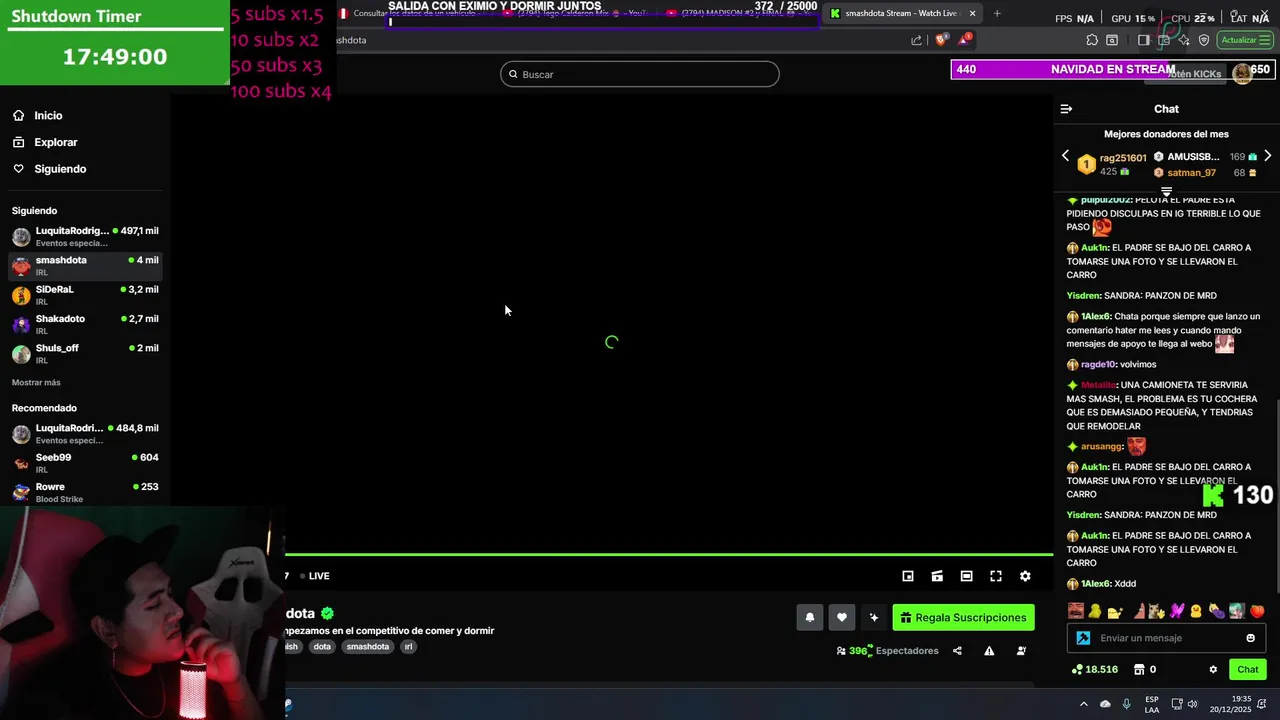Send message with green Chat button
The image size is (1280, 720).
tap(1248, 670)
